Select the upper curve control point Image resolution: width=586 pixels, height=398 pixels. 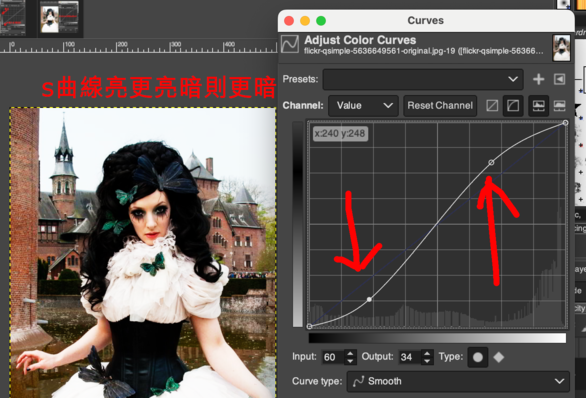point(491,163)
